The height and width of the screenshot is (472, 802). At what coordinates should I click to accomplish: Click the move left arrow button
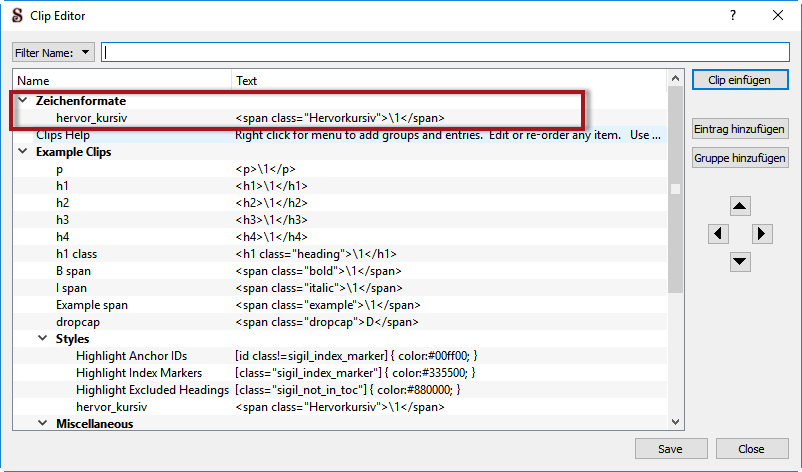(x=717, y=234)
